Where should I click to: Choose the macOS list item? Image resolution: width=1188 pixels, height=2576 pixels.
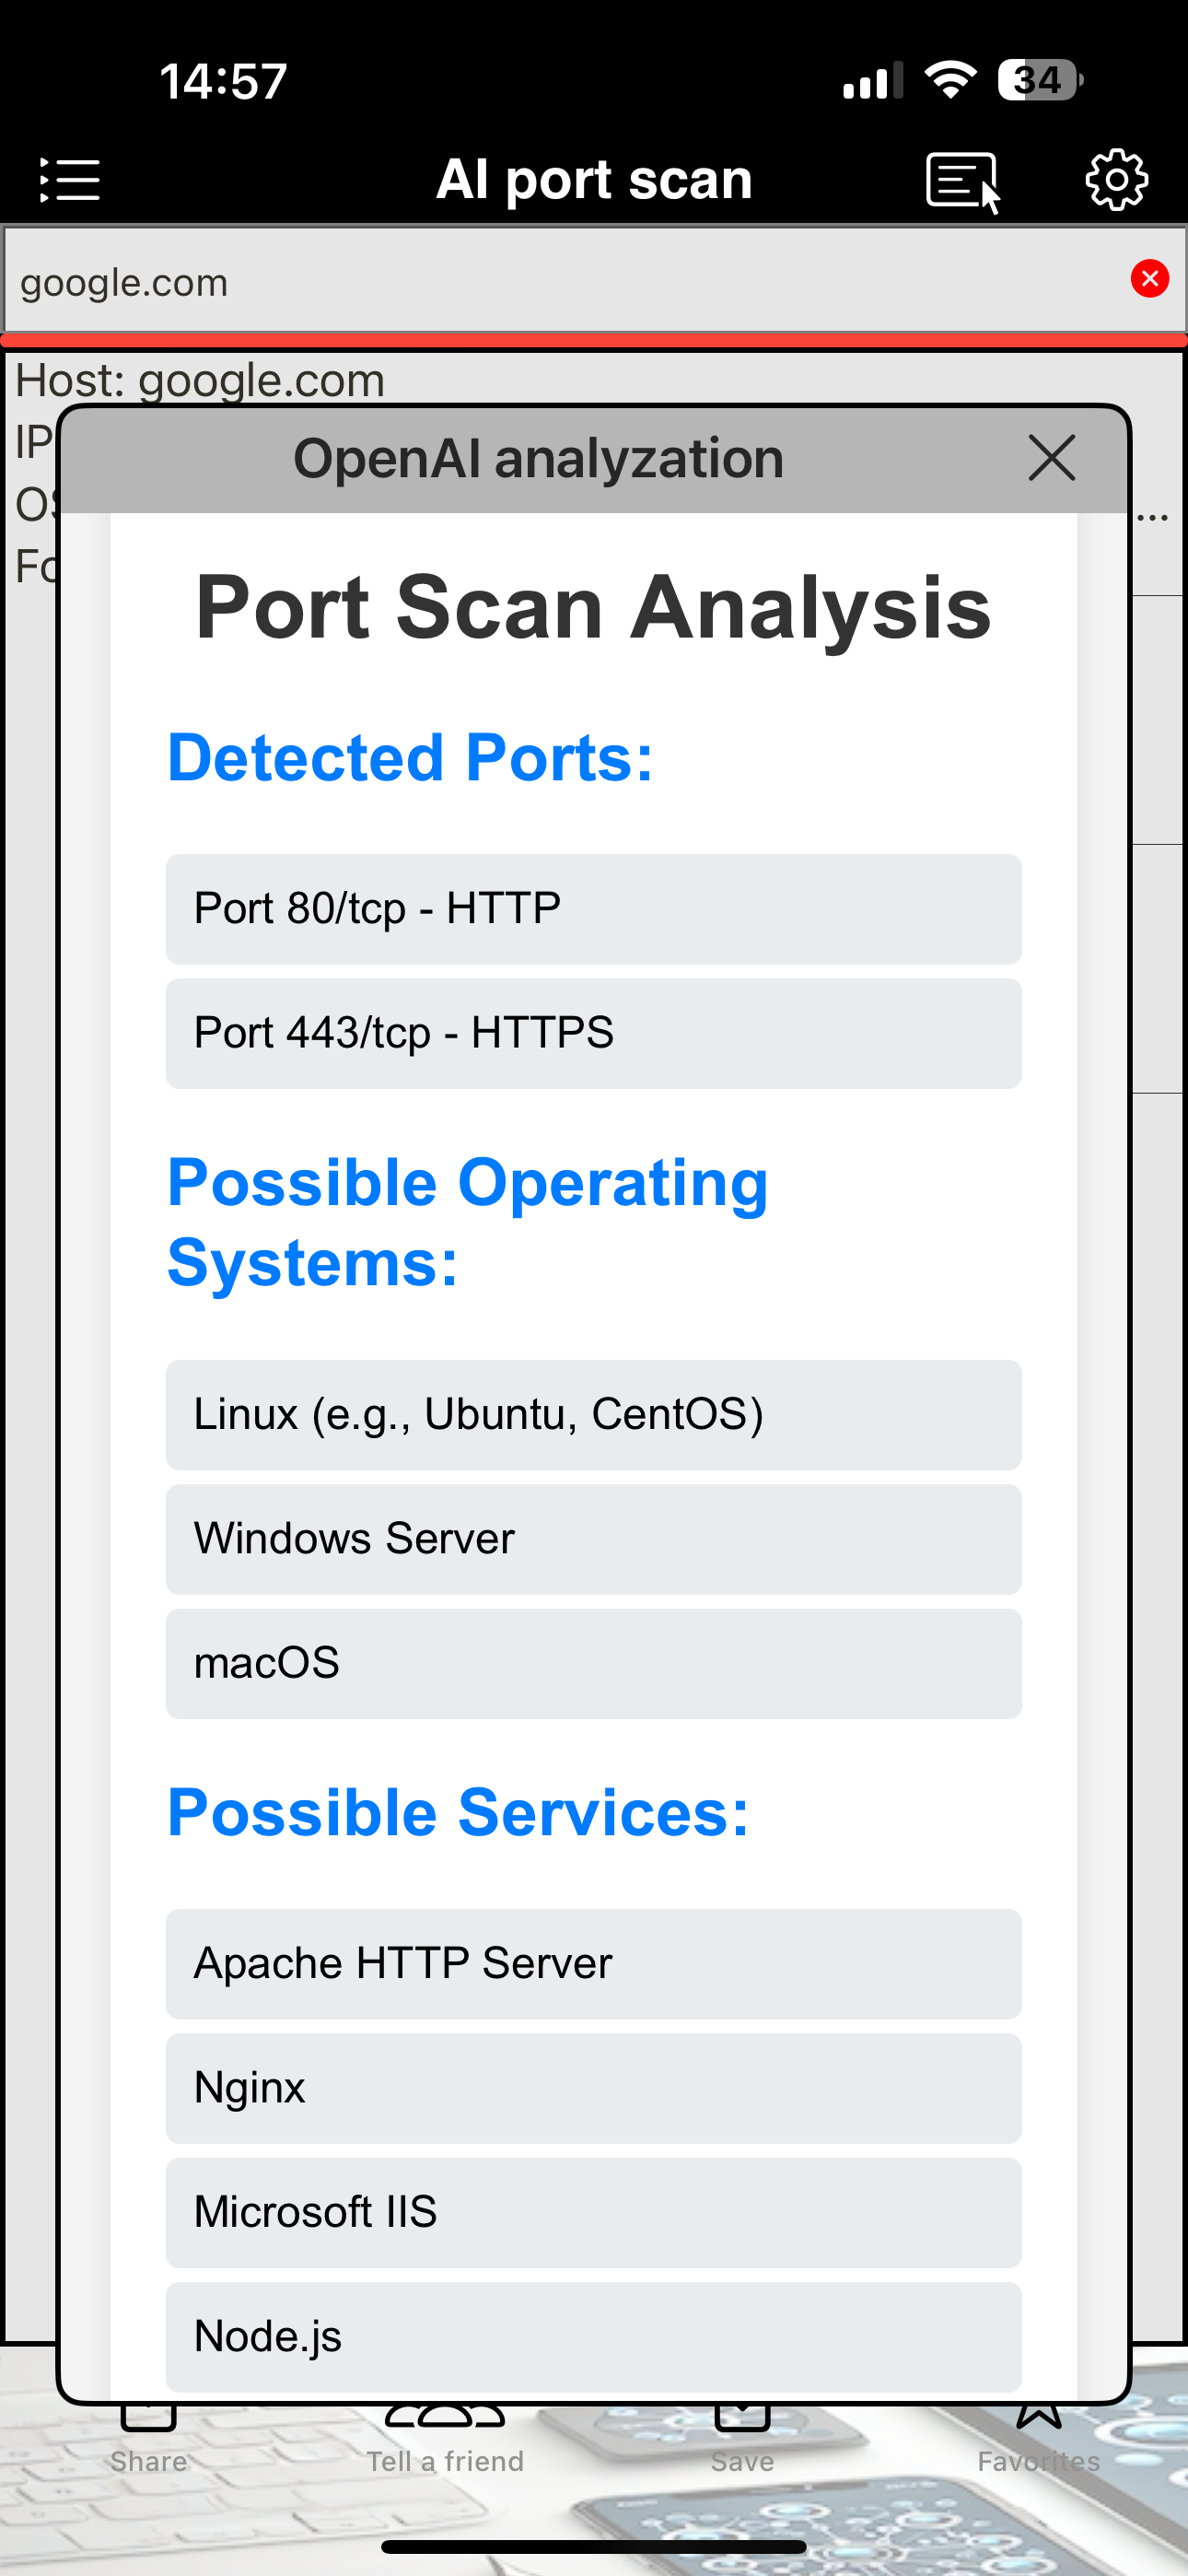(x=594, y=1663)
